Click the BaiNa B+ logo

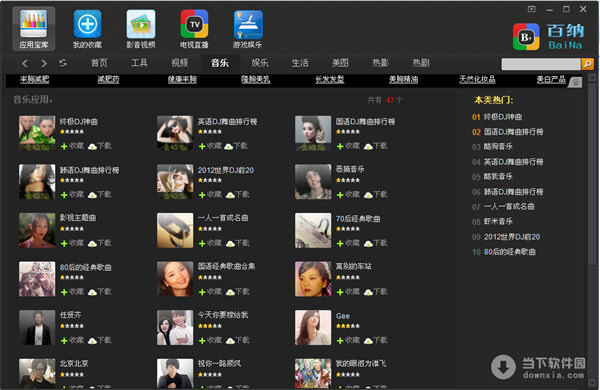[x=526, y=37]
